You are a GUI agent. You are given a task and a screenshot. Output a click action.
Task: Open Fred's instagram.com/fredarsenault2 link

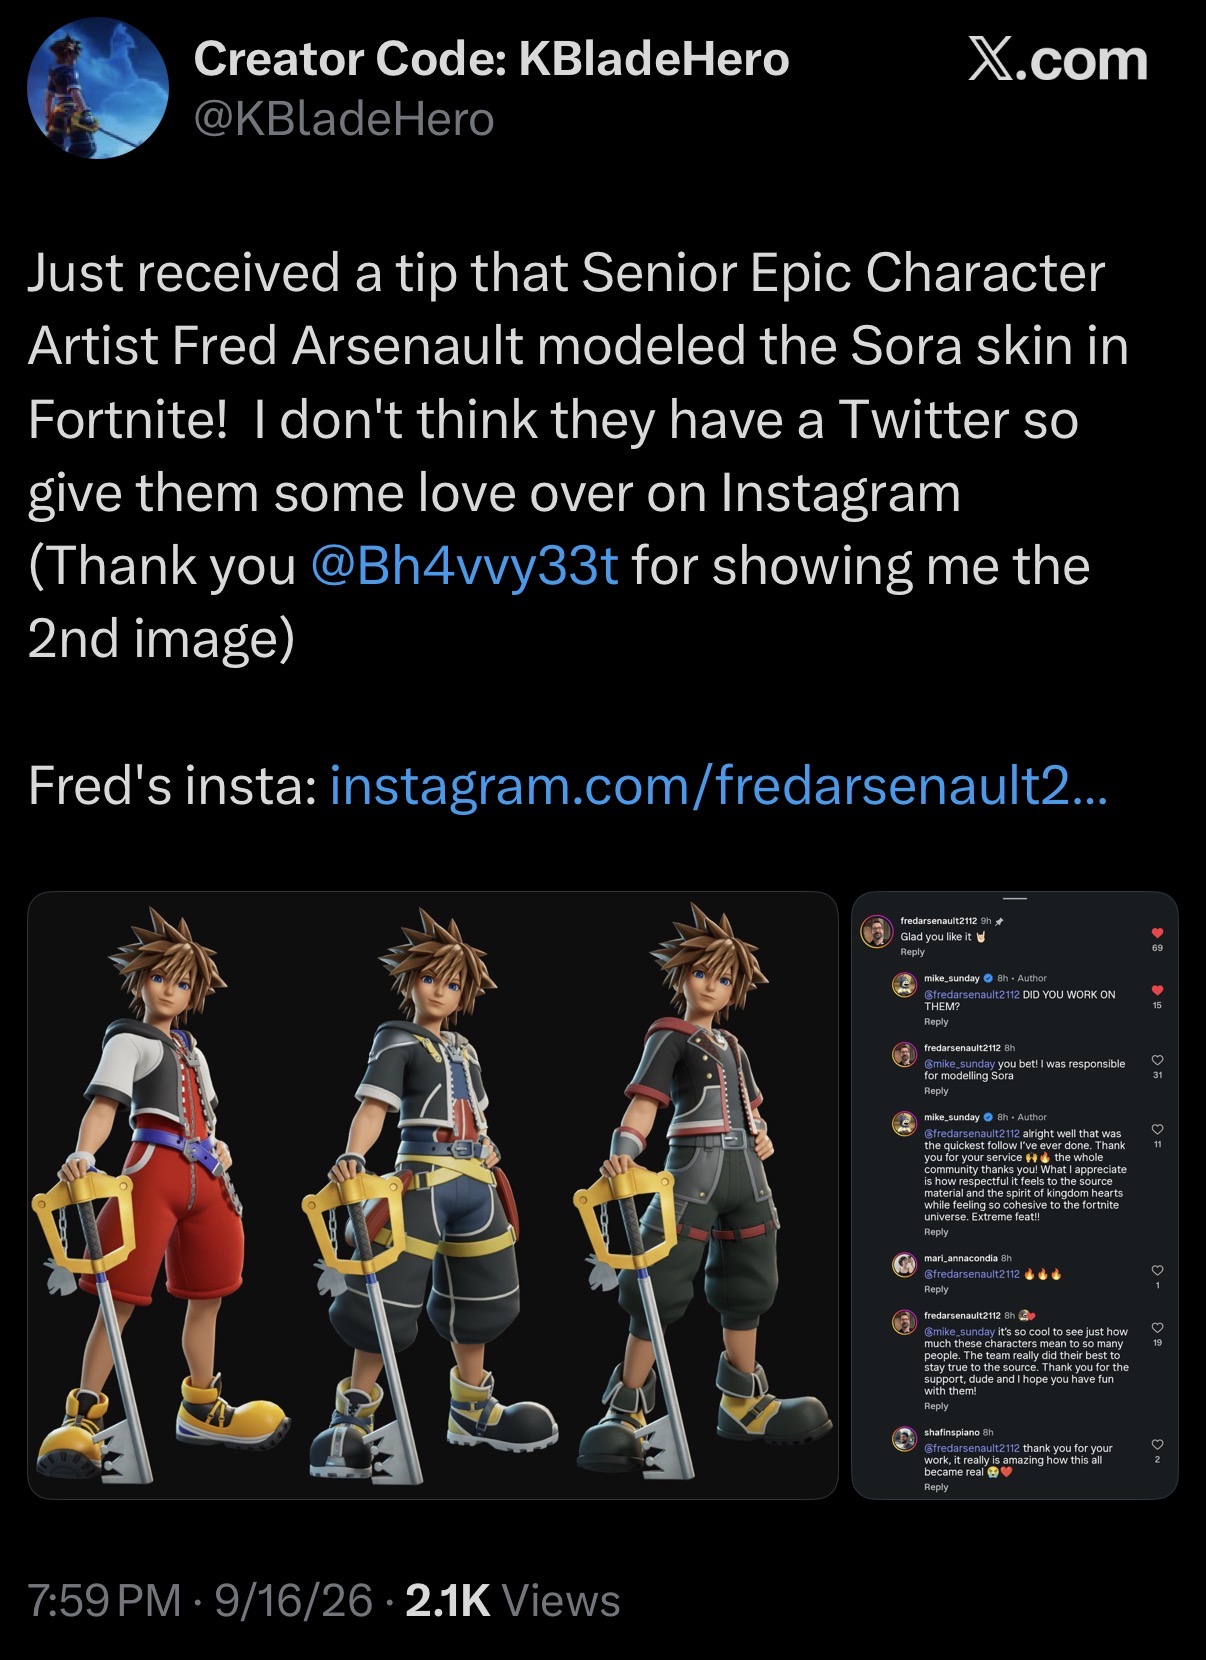click(718, 786)
